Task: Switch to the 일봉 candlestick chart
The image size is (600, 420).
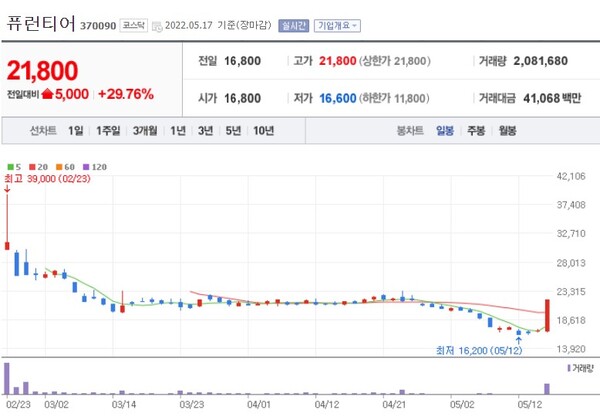Action: point(445,131)
